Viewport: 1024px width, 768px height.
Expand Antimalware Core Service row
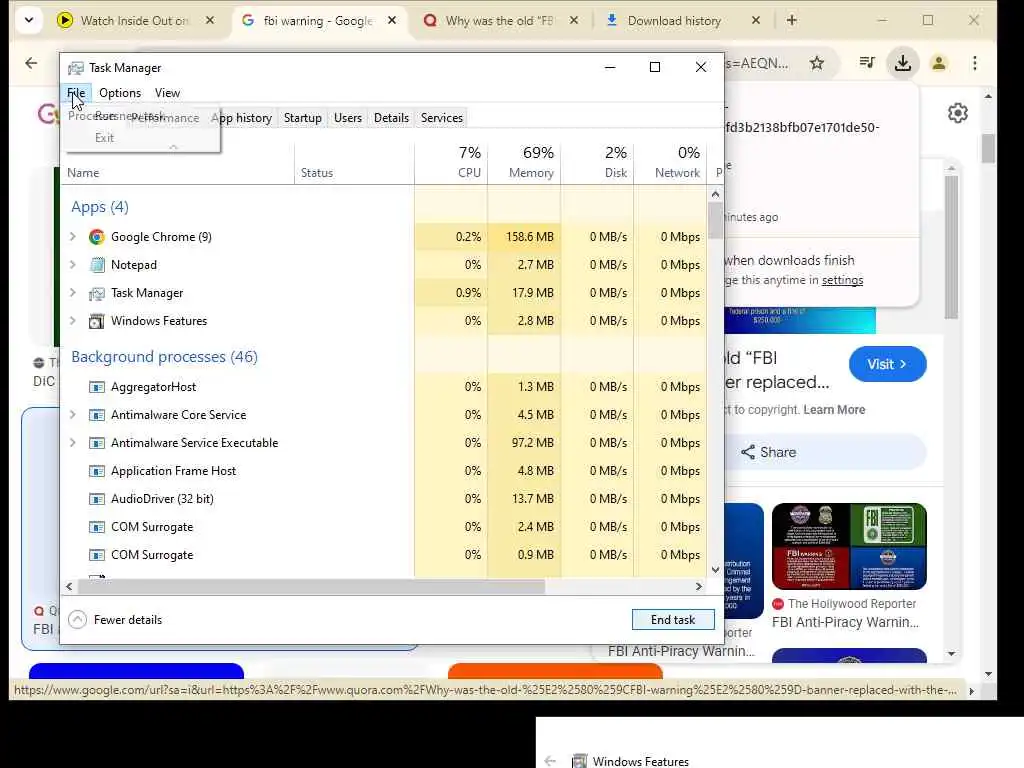click(72, 415)
